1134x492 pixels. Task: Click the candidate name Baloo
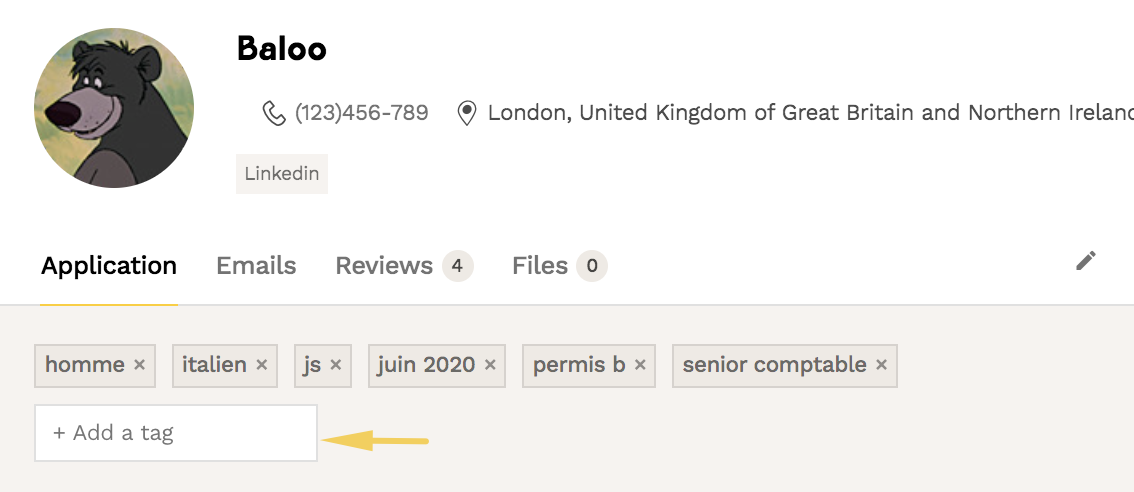(x=282, y=48)
